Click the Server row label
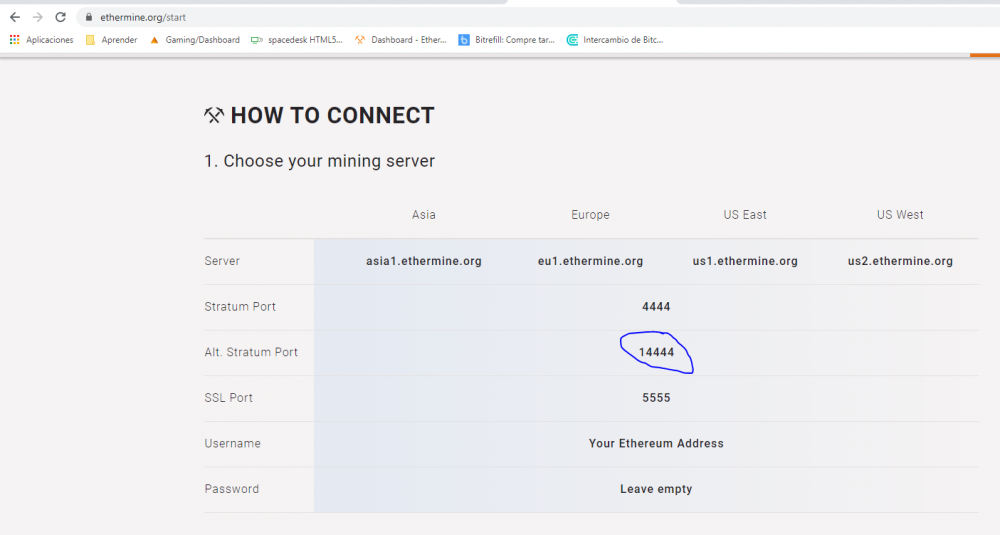The width and height of the screenshot is (1000, 535). (x=222, y=261)
